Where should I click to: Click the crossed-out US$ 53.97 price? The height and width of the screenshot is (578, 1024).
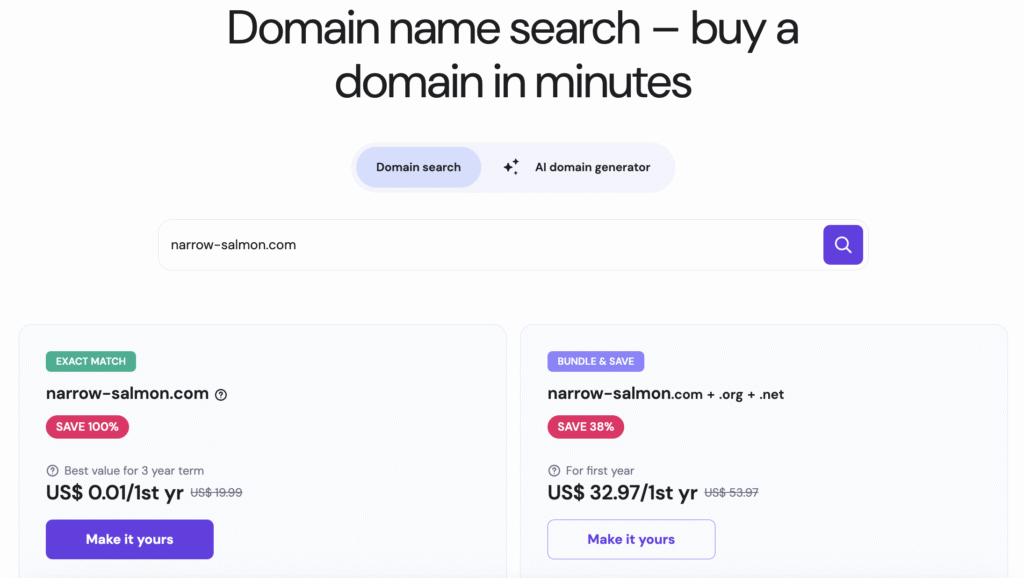(730, 492)
